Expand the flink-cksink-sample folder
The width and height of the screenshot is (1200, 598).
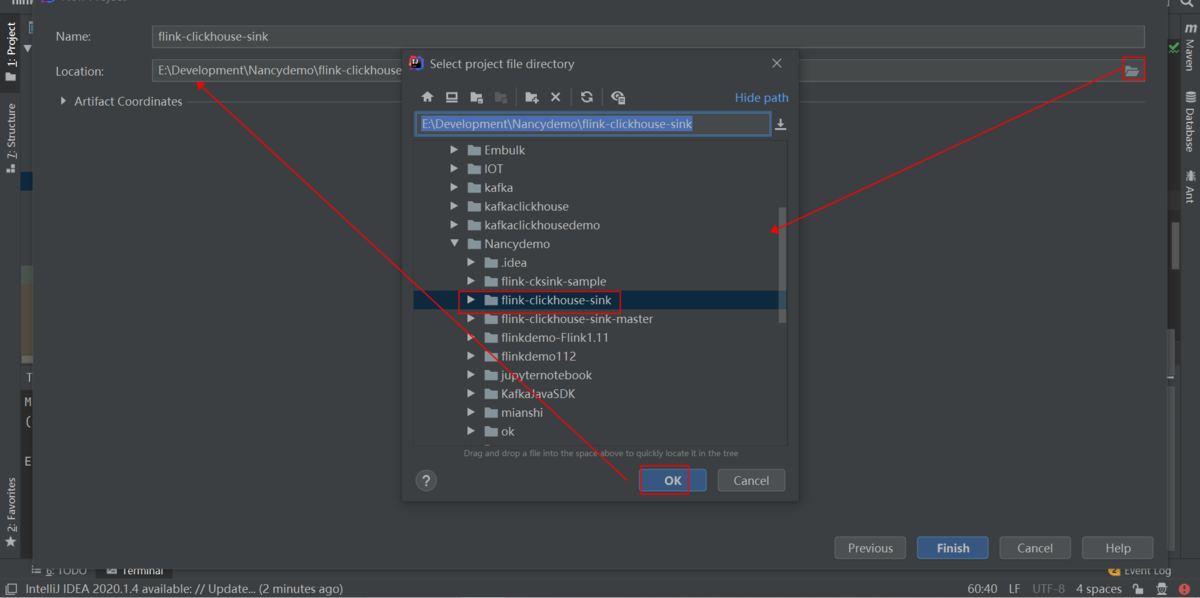point(471,281)
